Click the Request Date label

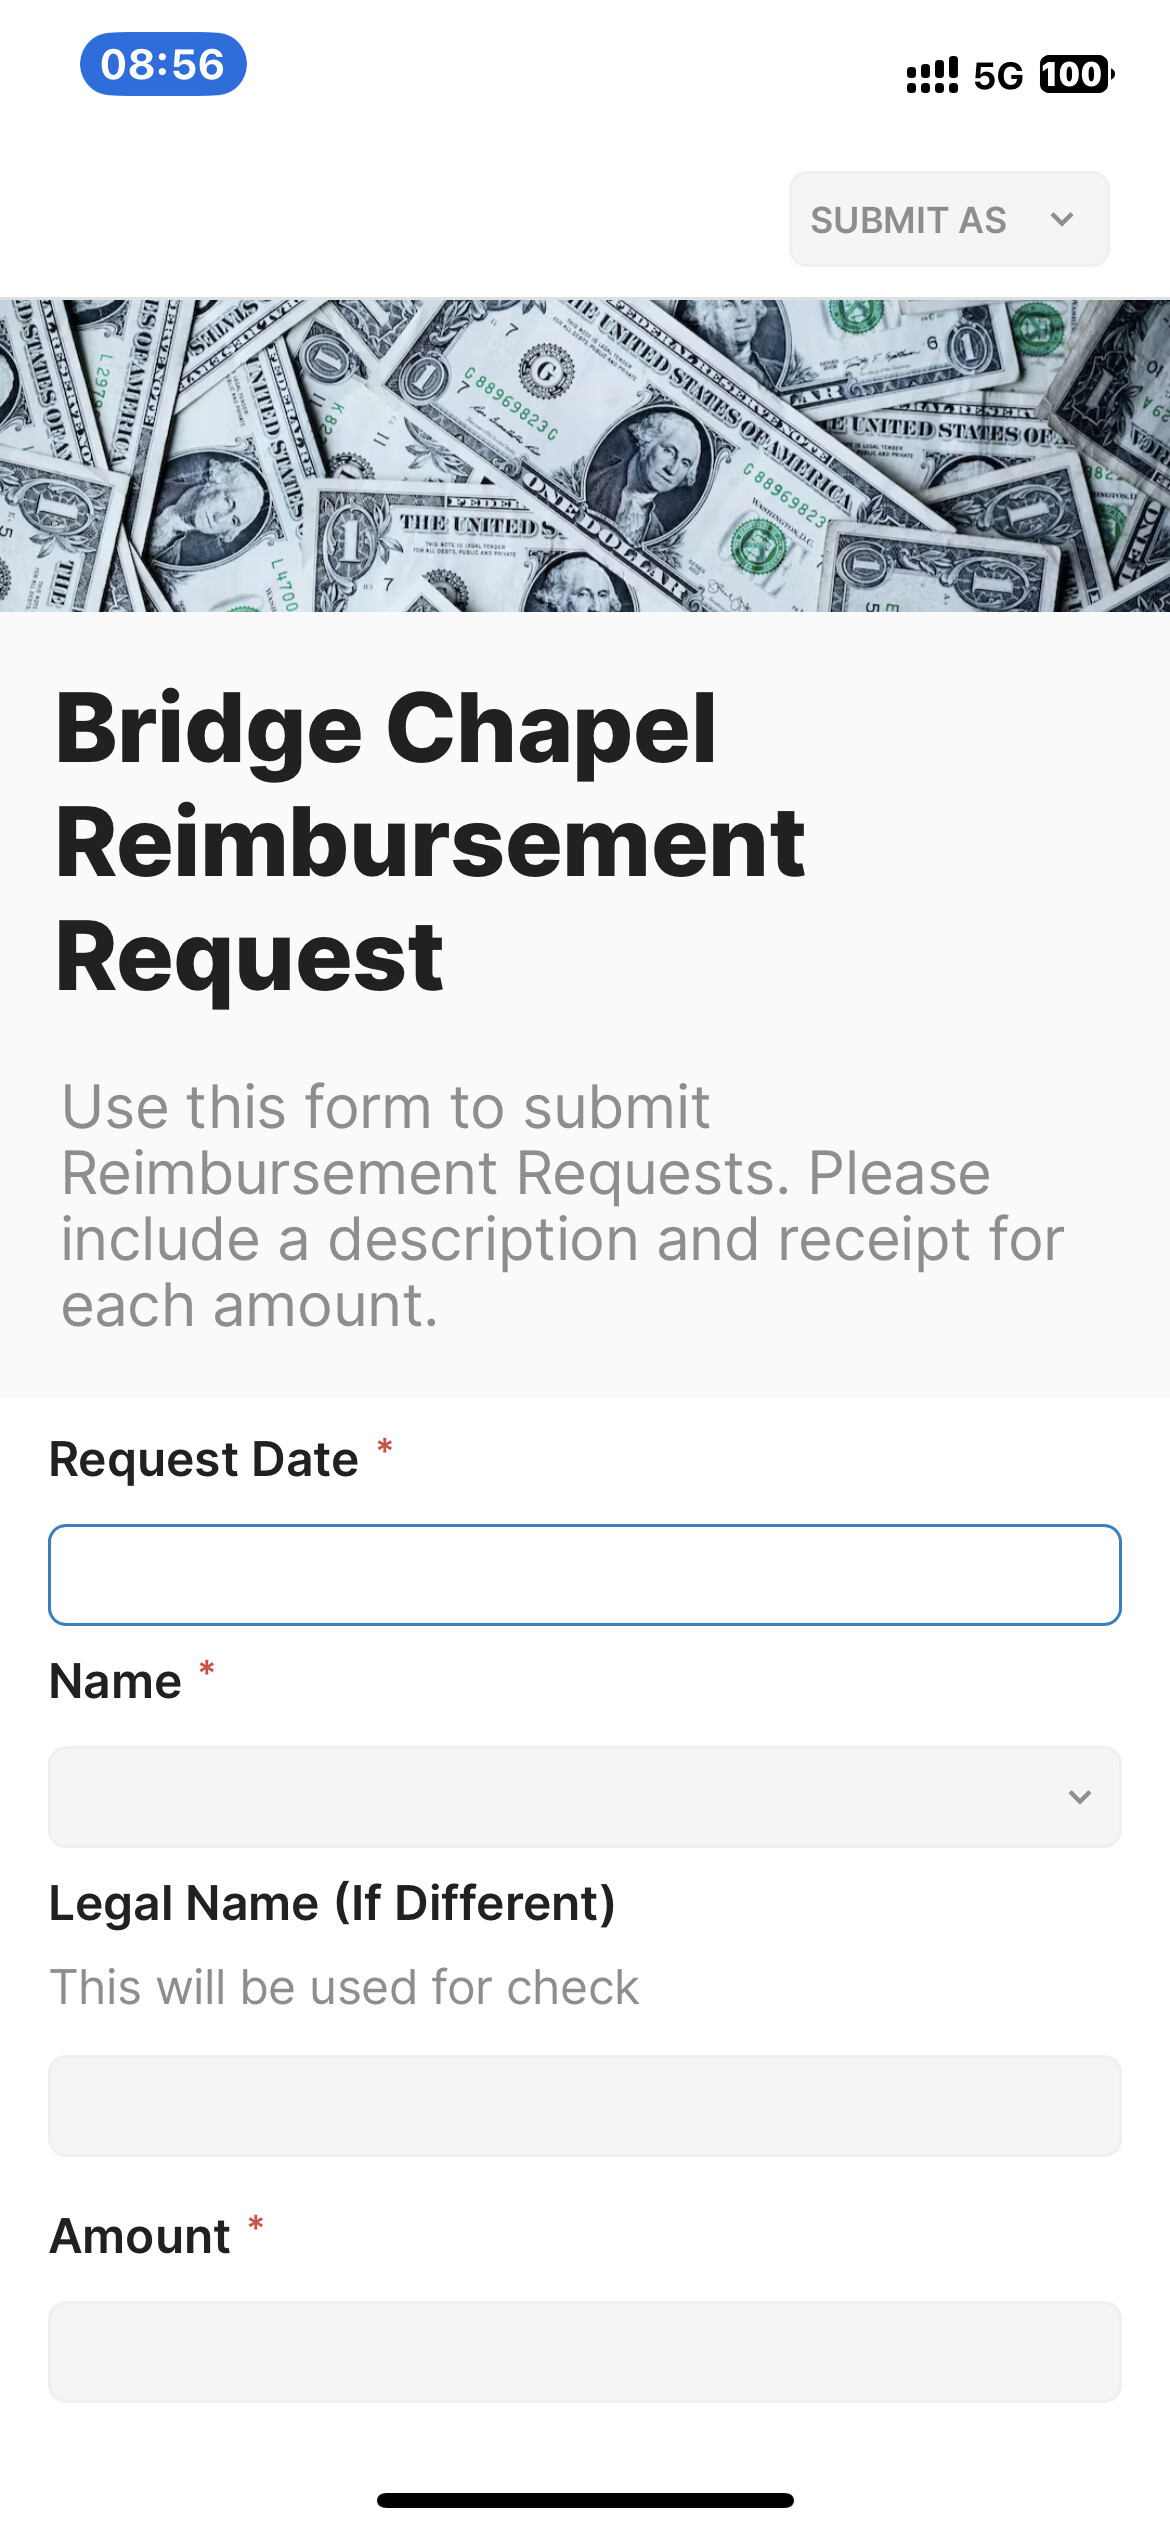(x=204, y=1460)
